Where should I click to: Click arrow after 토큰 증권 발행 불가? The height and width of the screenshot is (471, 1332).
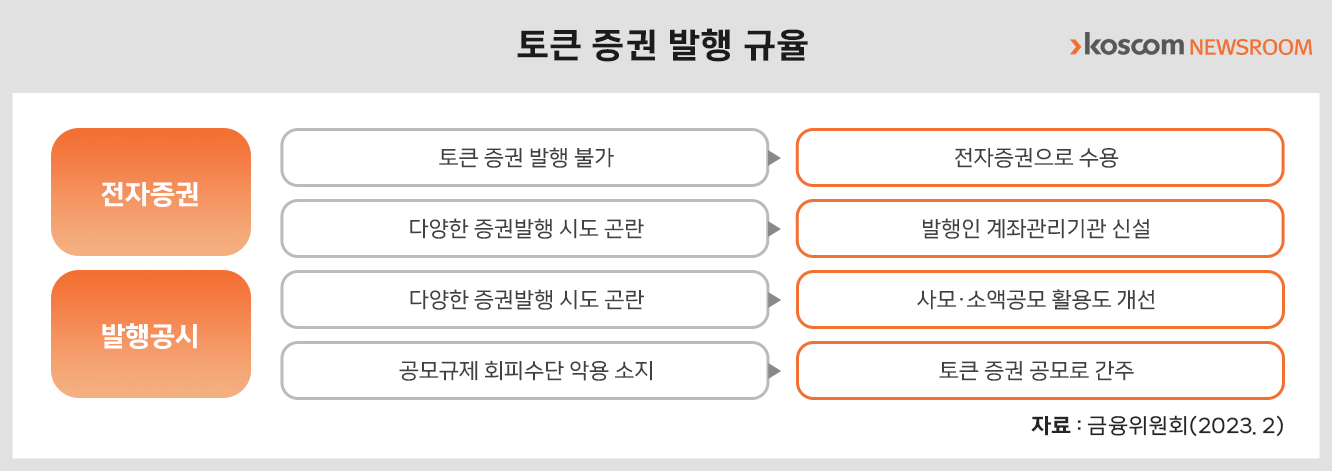[x=773, y=158]
